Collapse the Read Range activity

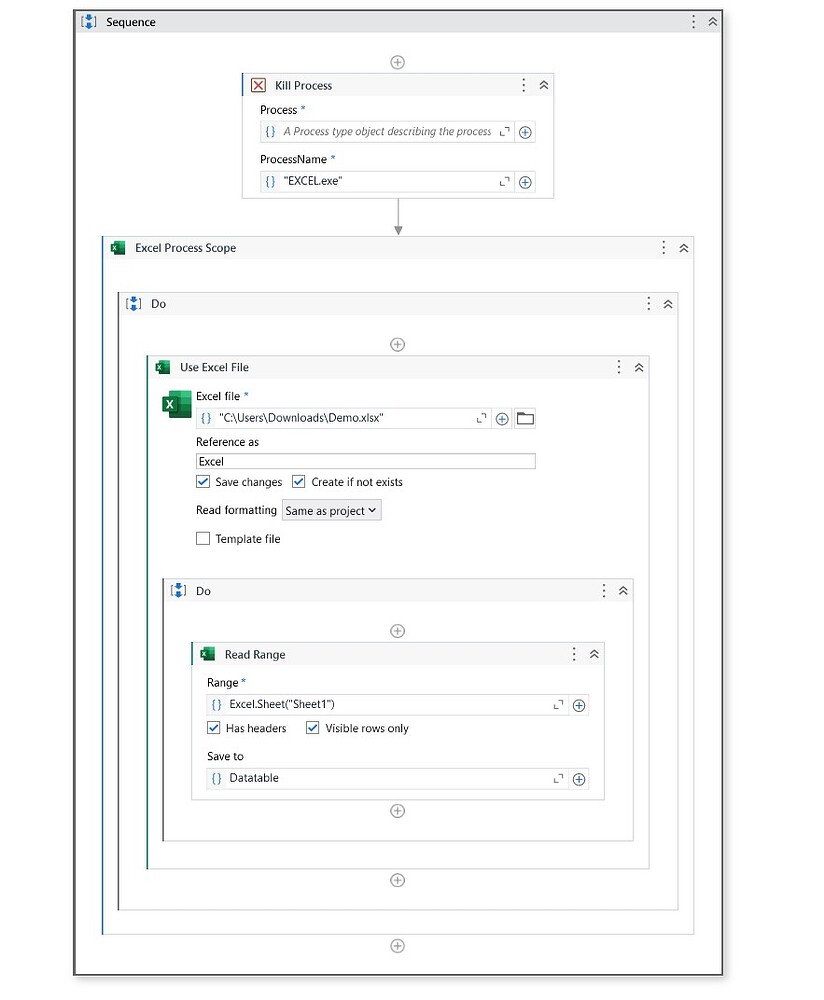pos(594,654)
